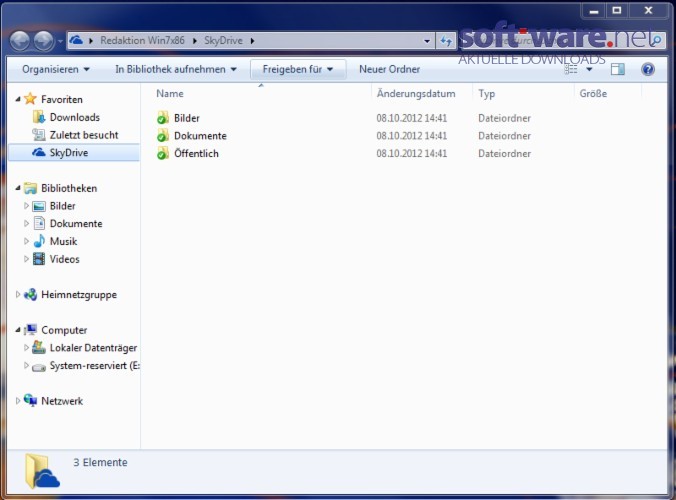Image resolution: width=676 pixels, height=500 pixels.
Task: Open Downloads in Favoriten
Action: tap(75, 117)
